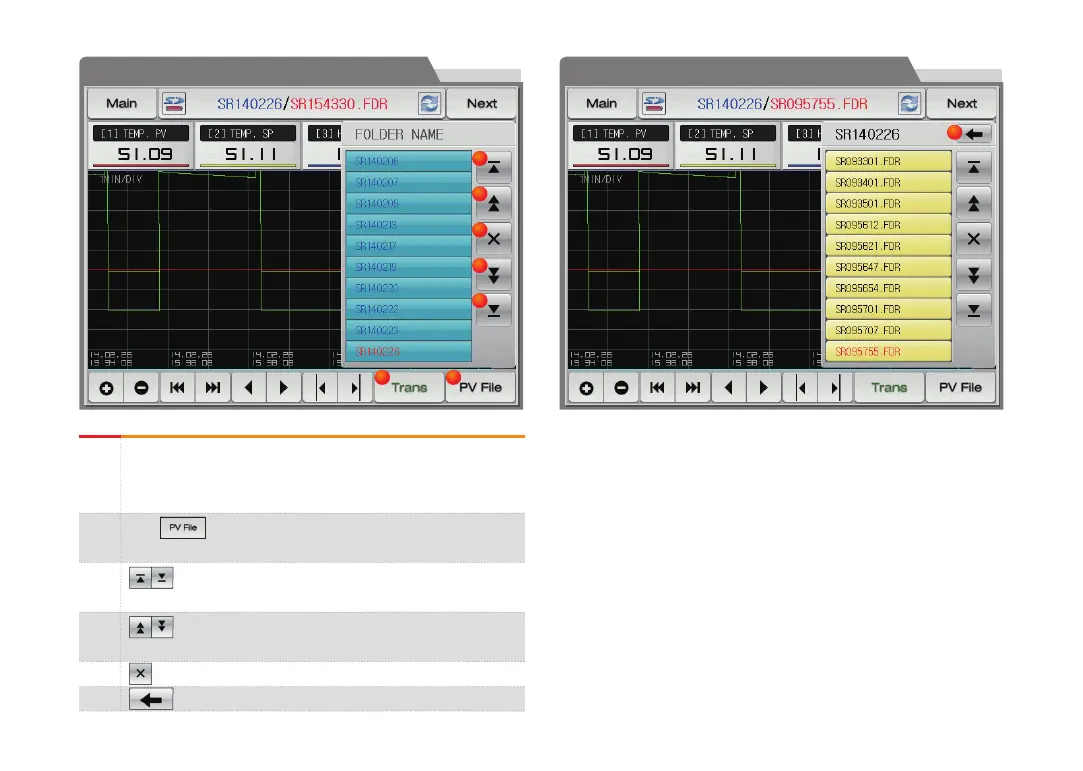The image size is (1083, 771).
Task: Page up in the FOLDER NAME list
Action: click(x=494, y=204)
